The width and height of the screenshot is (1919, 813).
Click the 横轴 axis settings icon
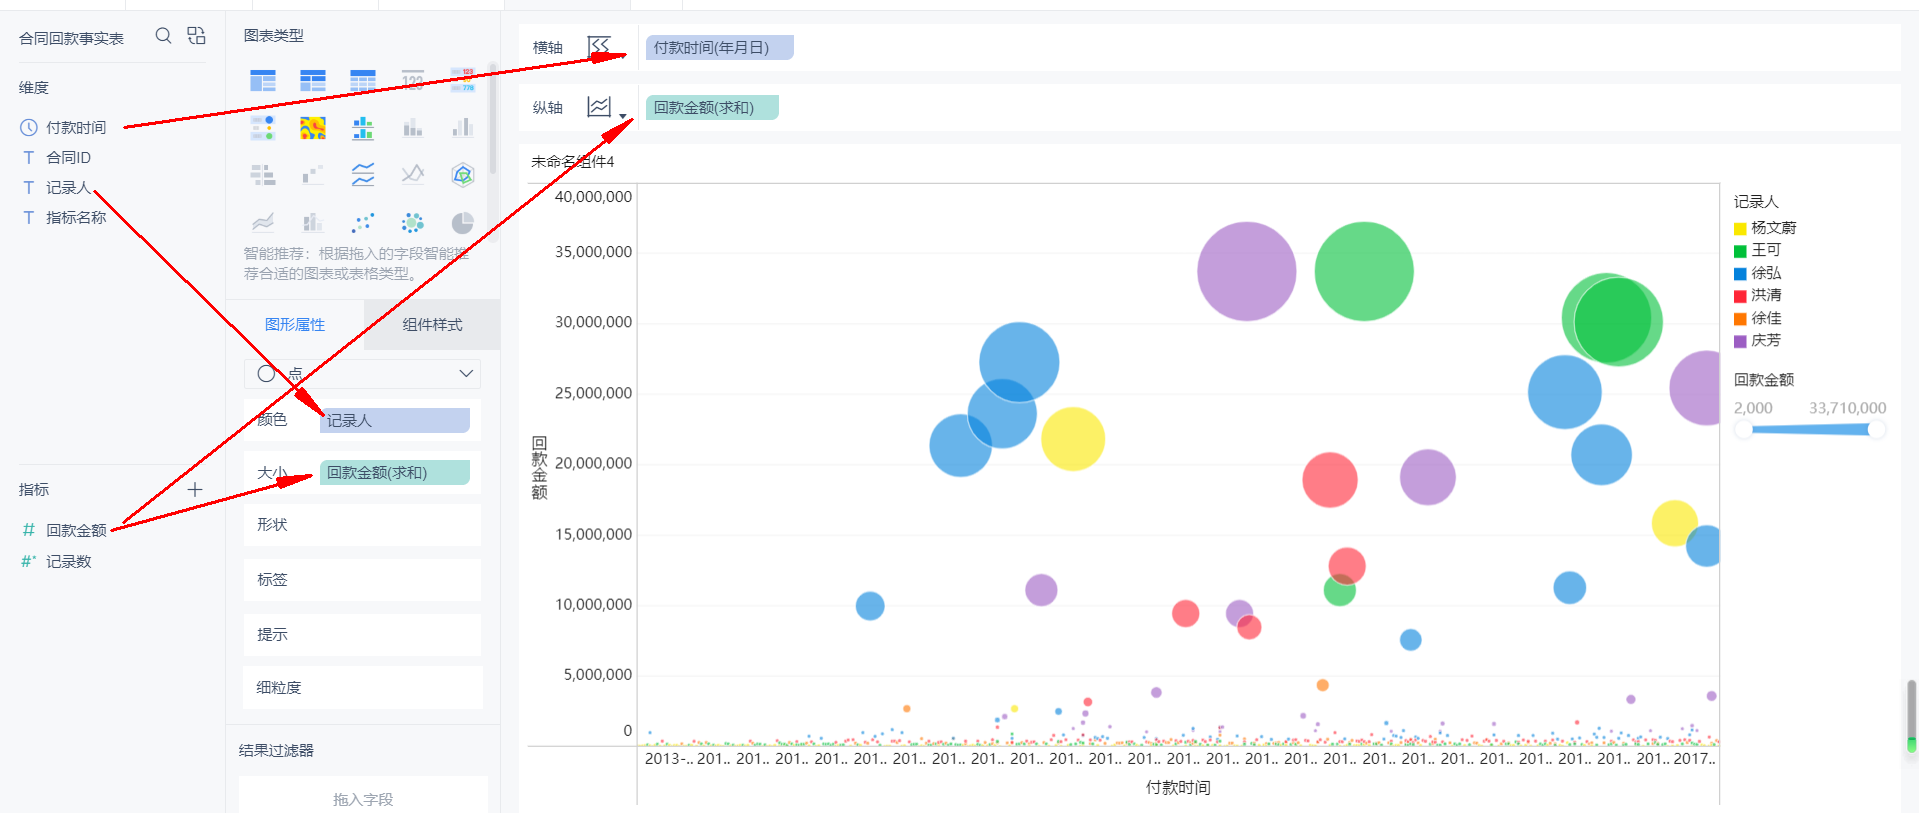click(599, 46)
